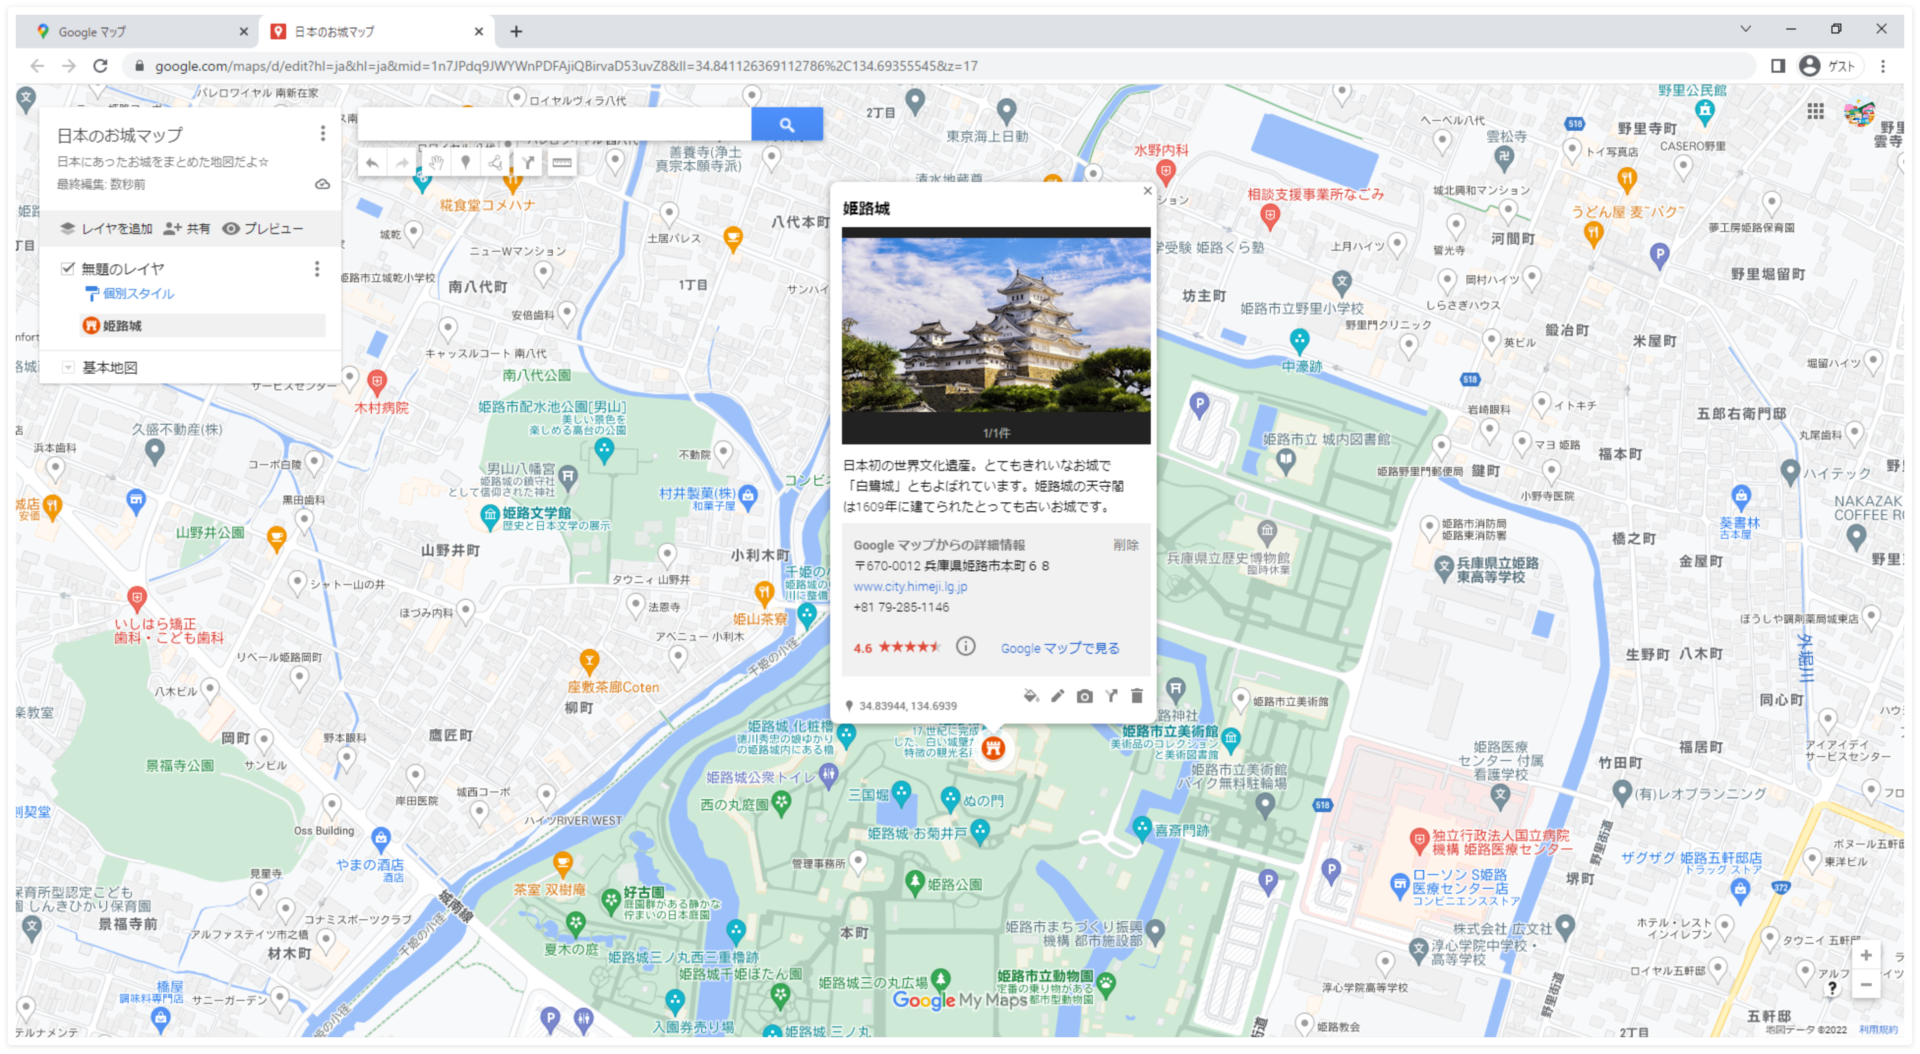Select the Draw line tool

(496, 163)
